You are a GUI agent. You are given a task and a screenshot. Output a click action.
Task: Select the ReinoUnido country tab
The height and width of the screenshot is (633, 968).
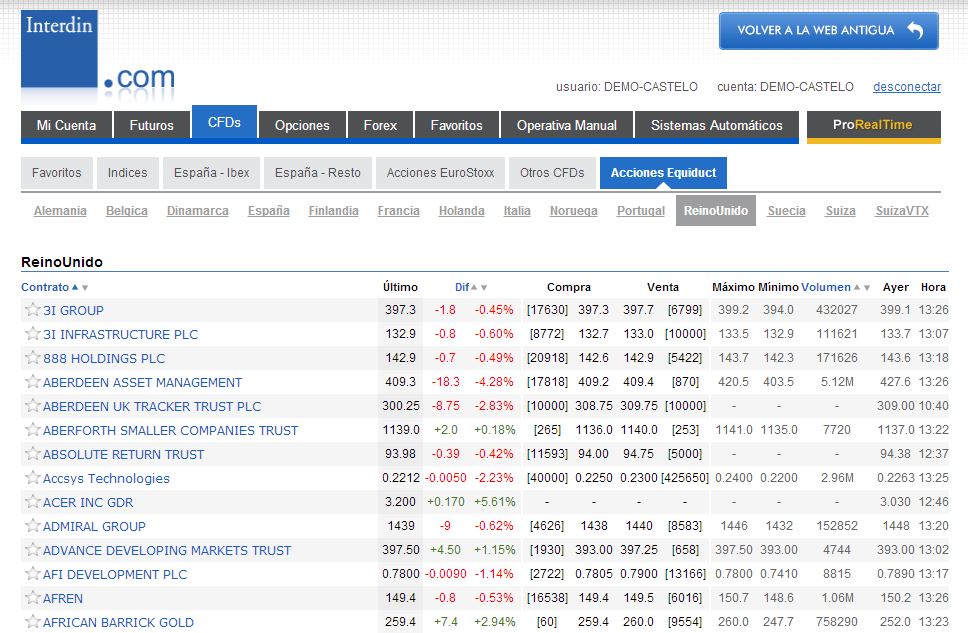point(716,211)
